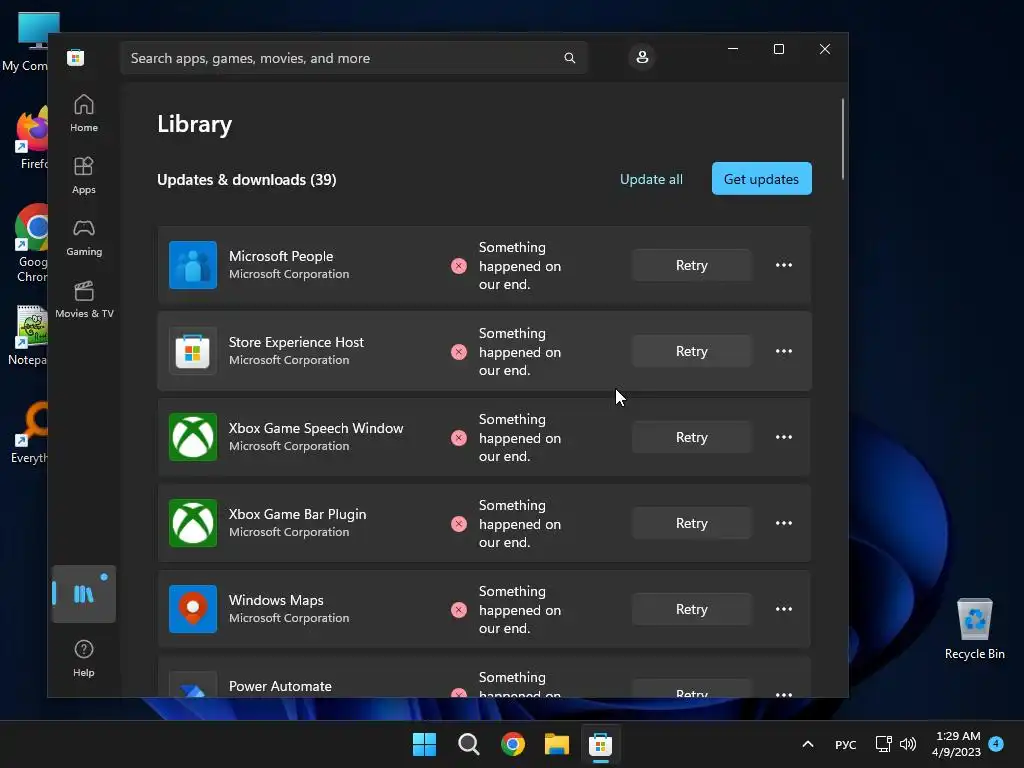Screen dimensions: 1024x768
Task: Switch the РУС input language indicator
Action: point(846,745)
